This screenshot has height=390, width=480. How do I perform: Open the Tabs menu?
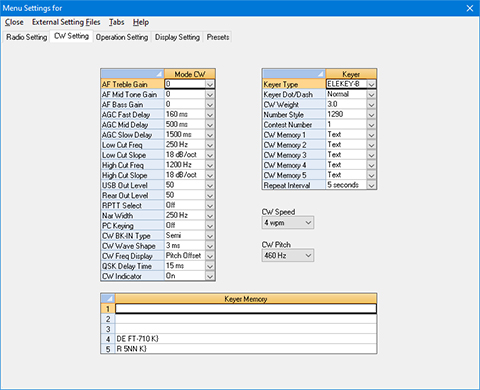[117, 22]
